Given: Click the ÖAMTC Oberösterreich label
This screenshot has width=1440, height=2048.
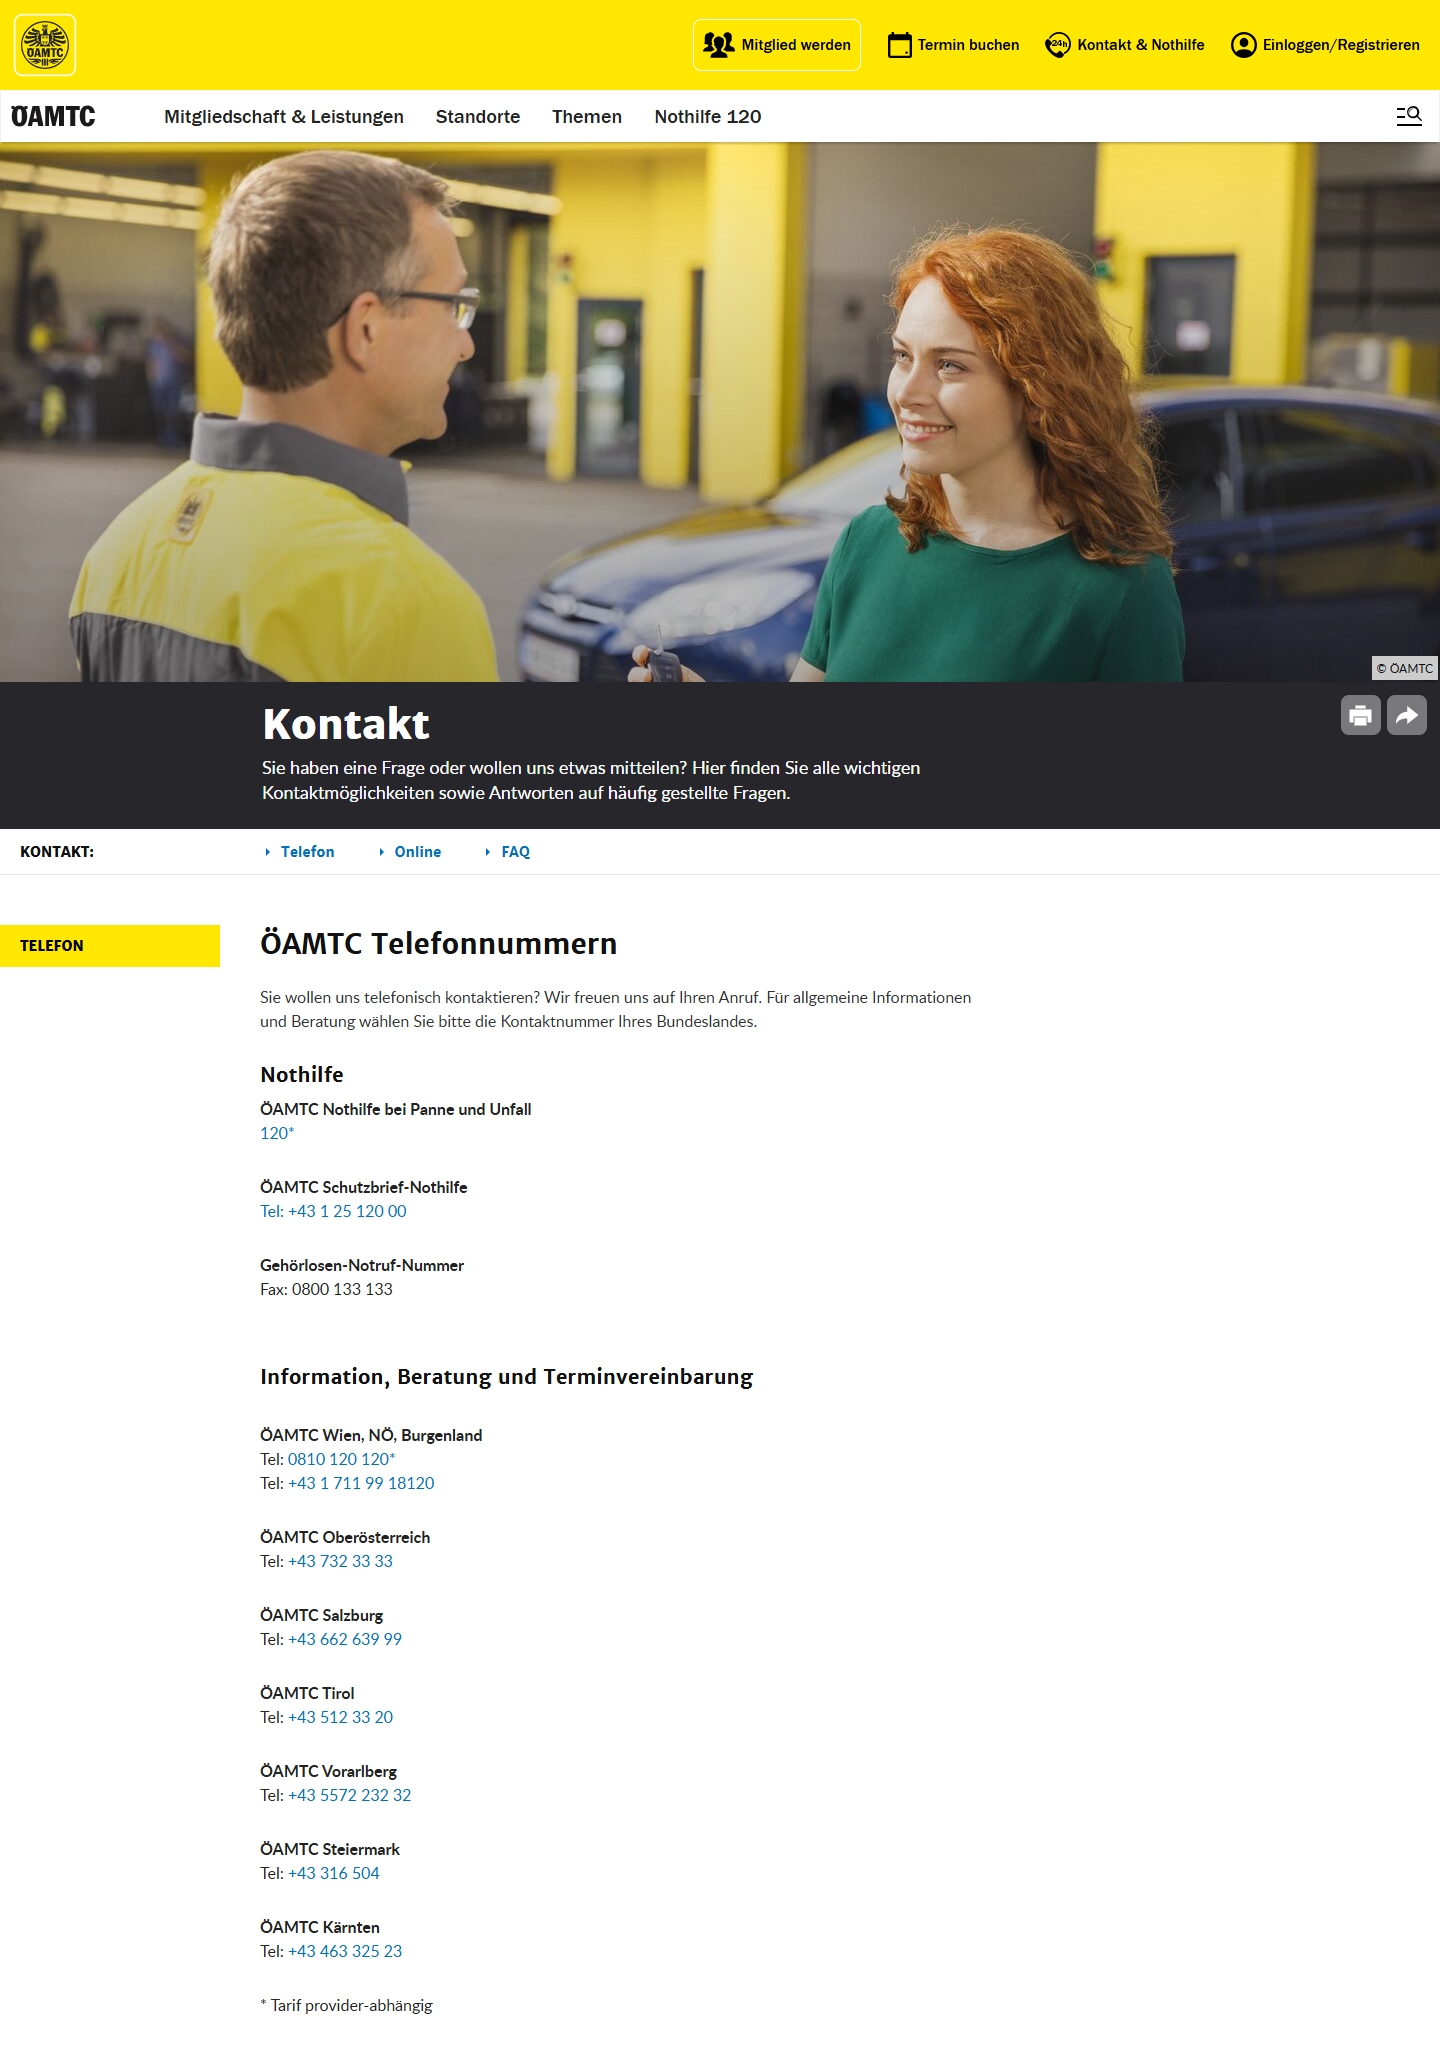Looking at the screenshot, I should [345, 1537].
